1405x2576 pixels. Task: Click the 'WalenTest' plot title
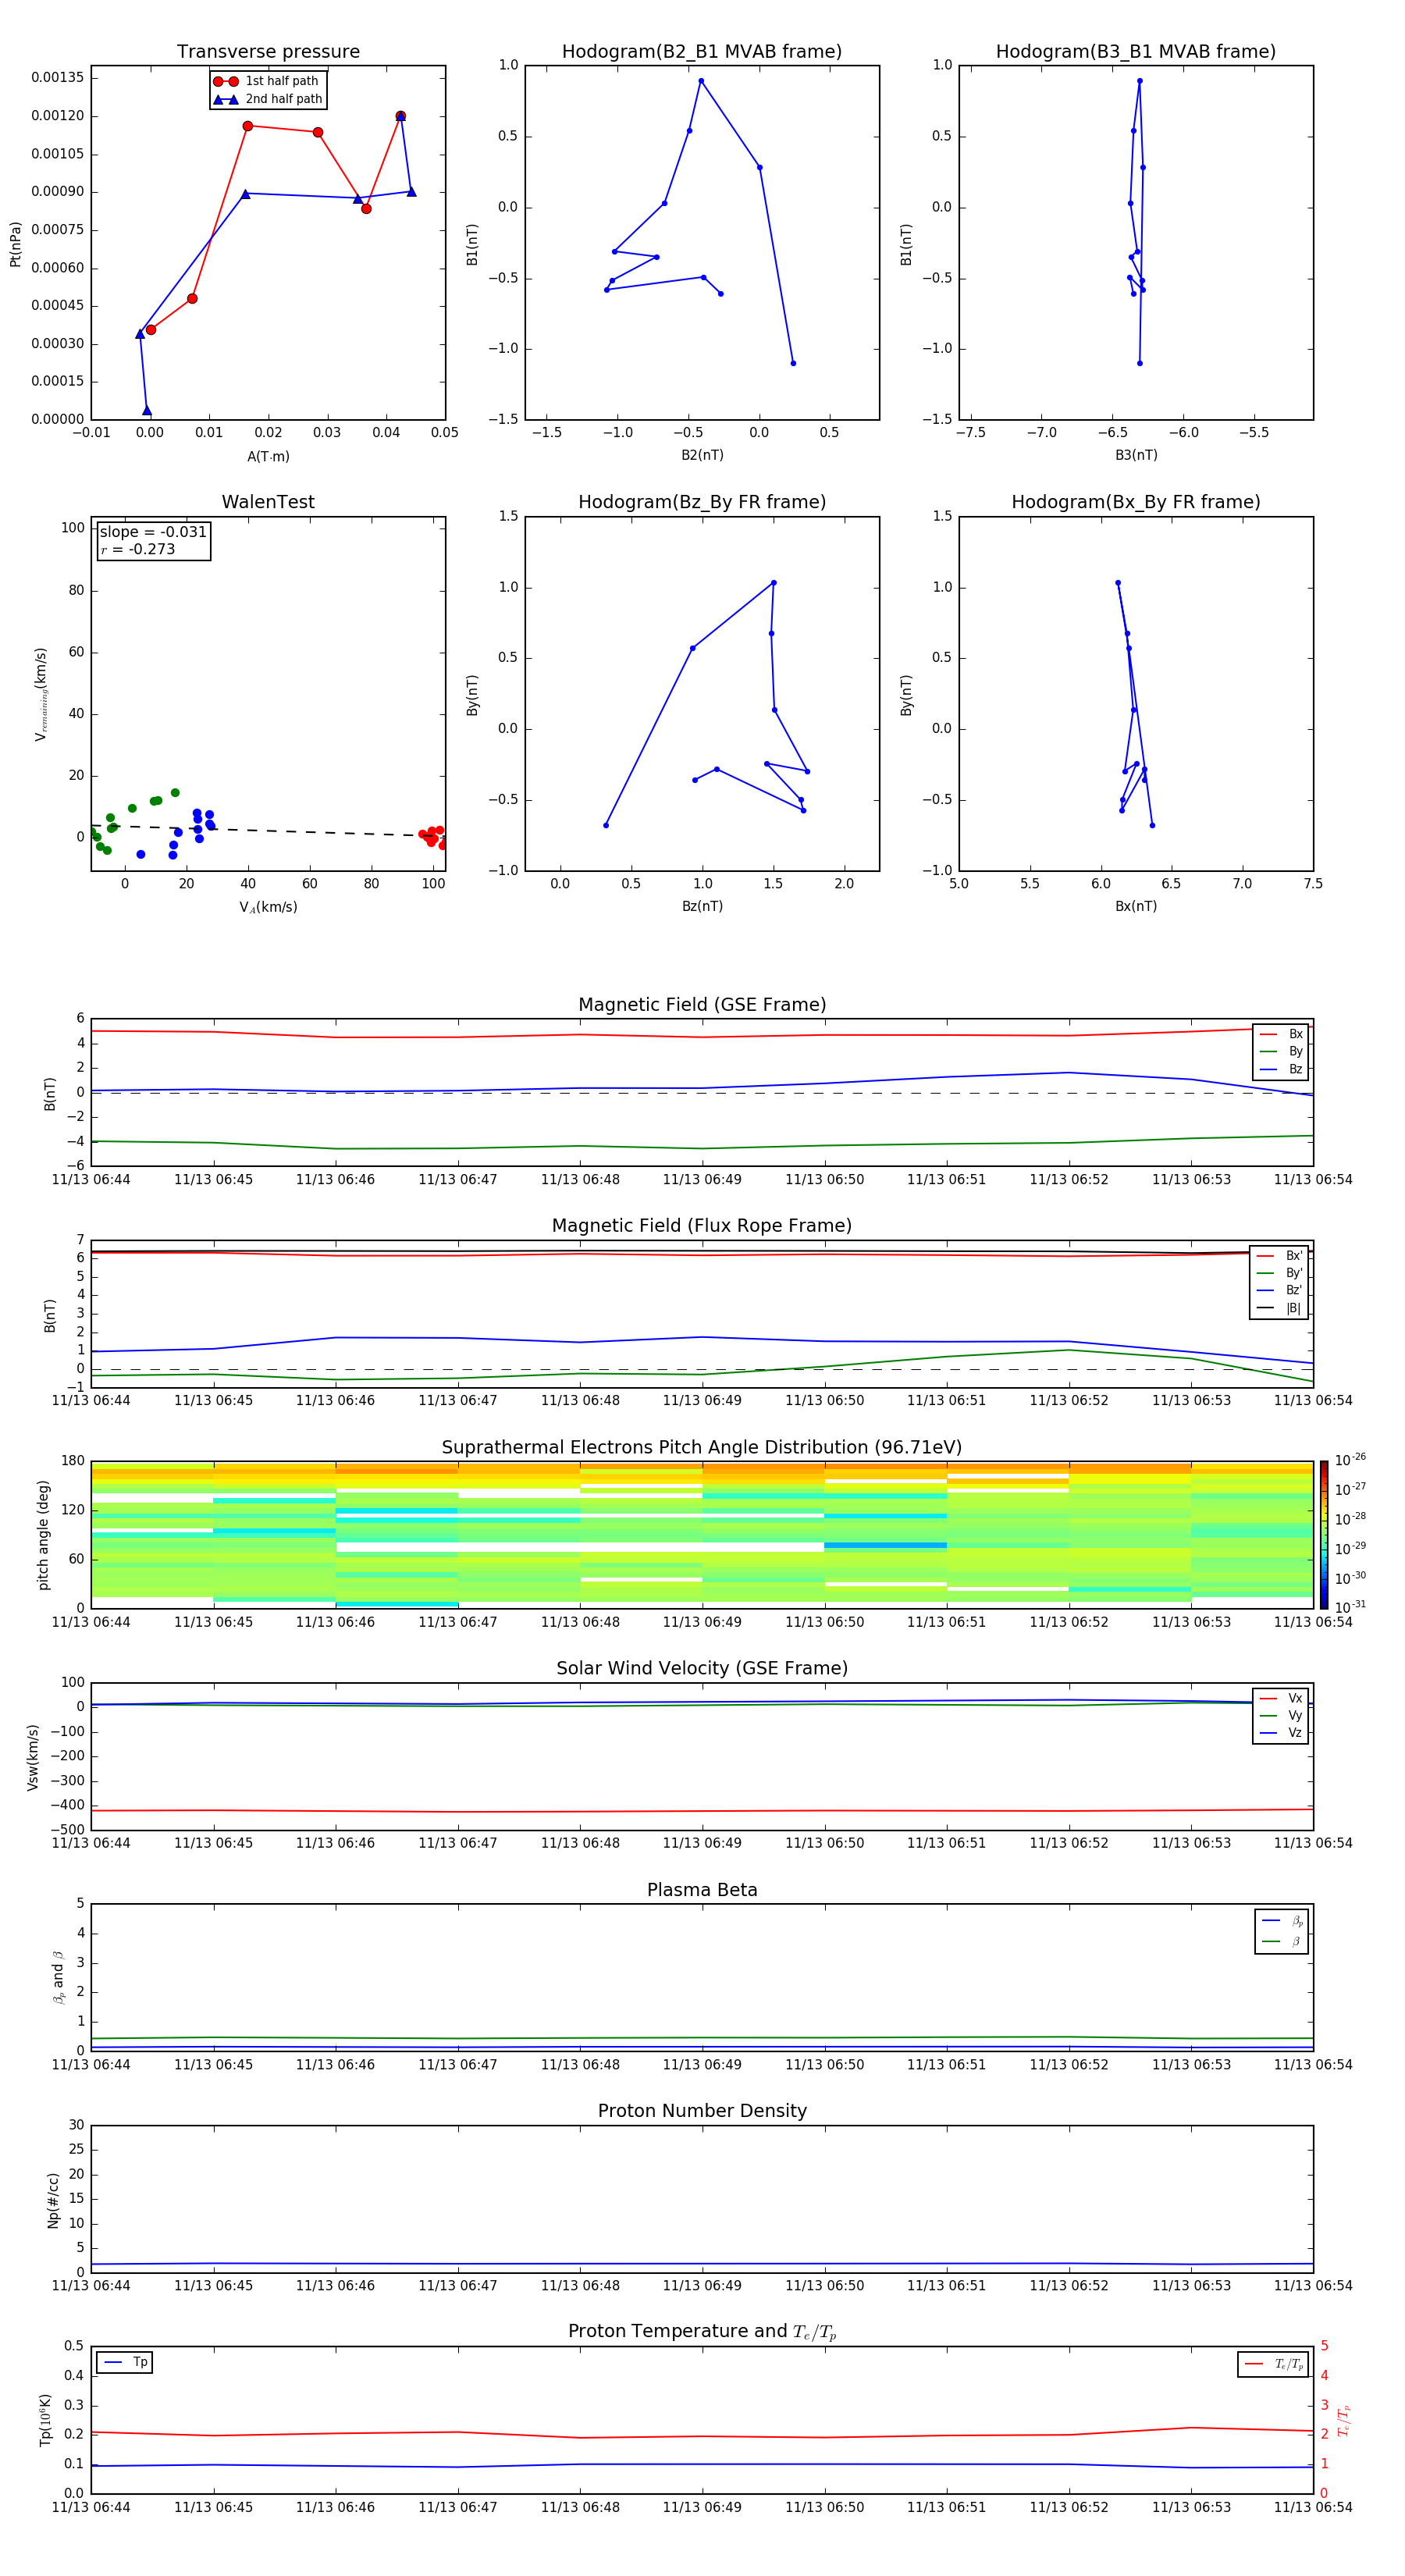[268, 502]
